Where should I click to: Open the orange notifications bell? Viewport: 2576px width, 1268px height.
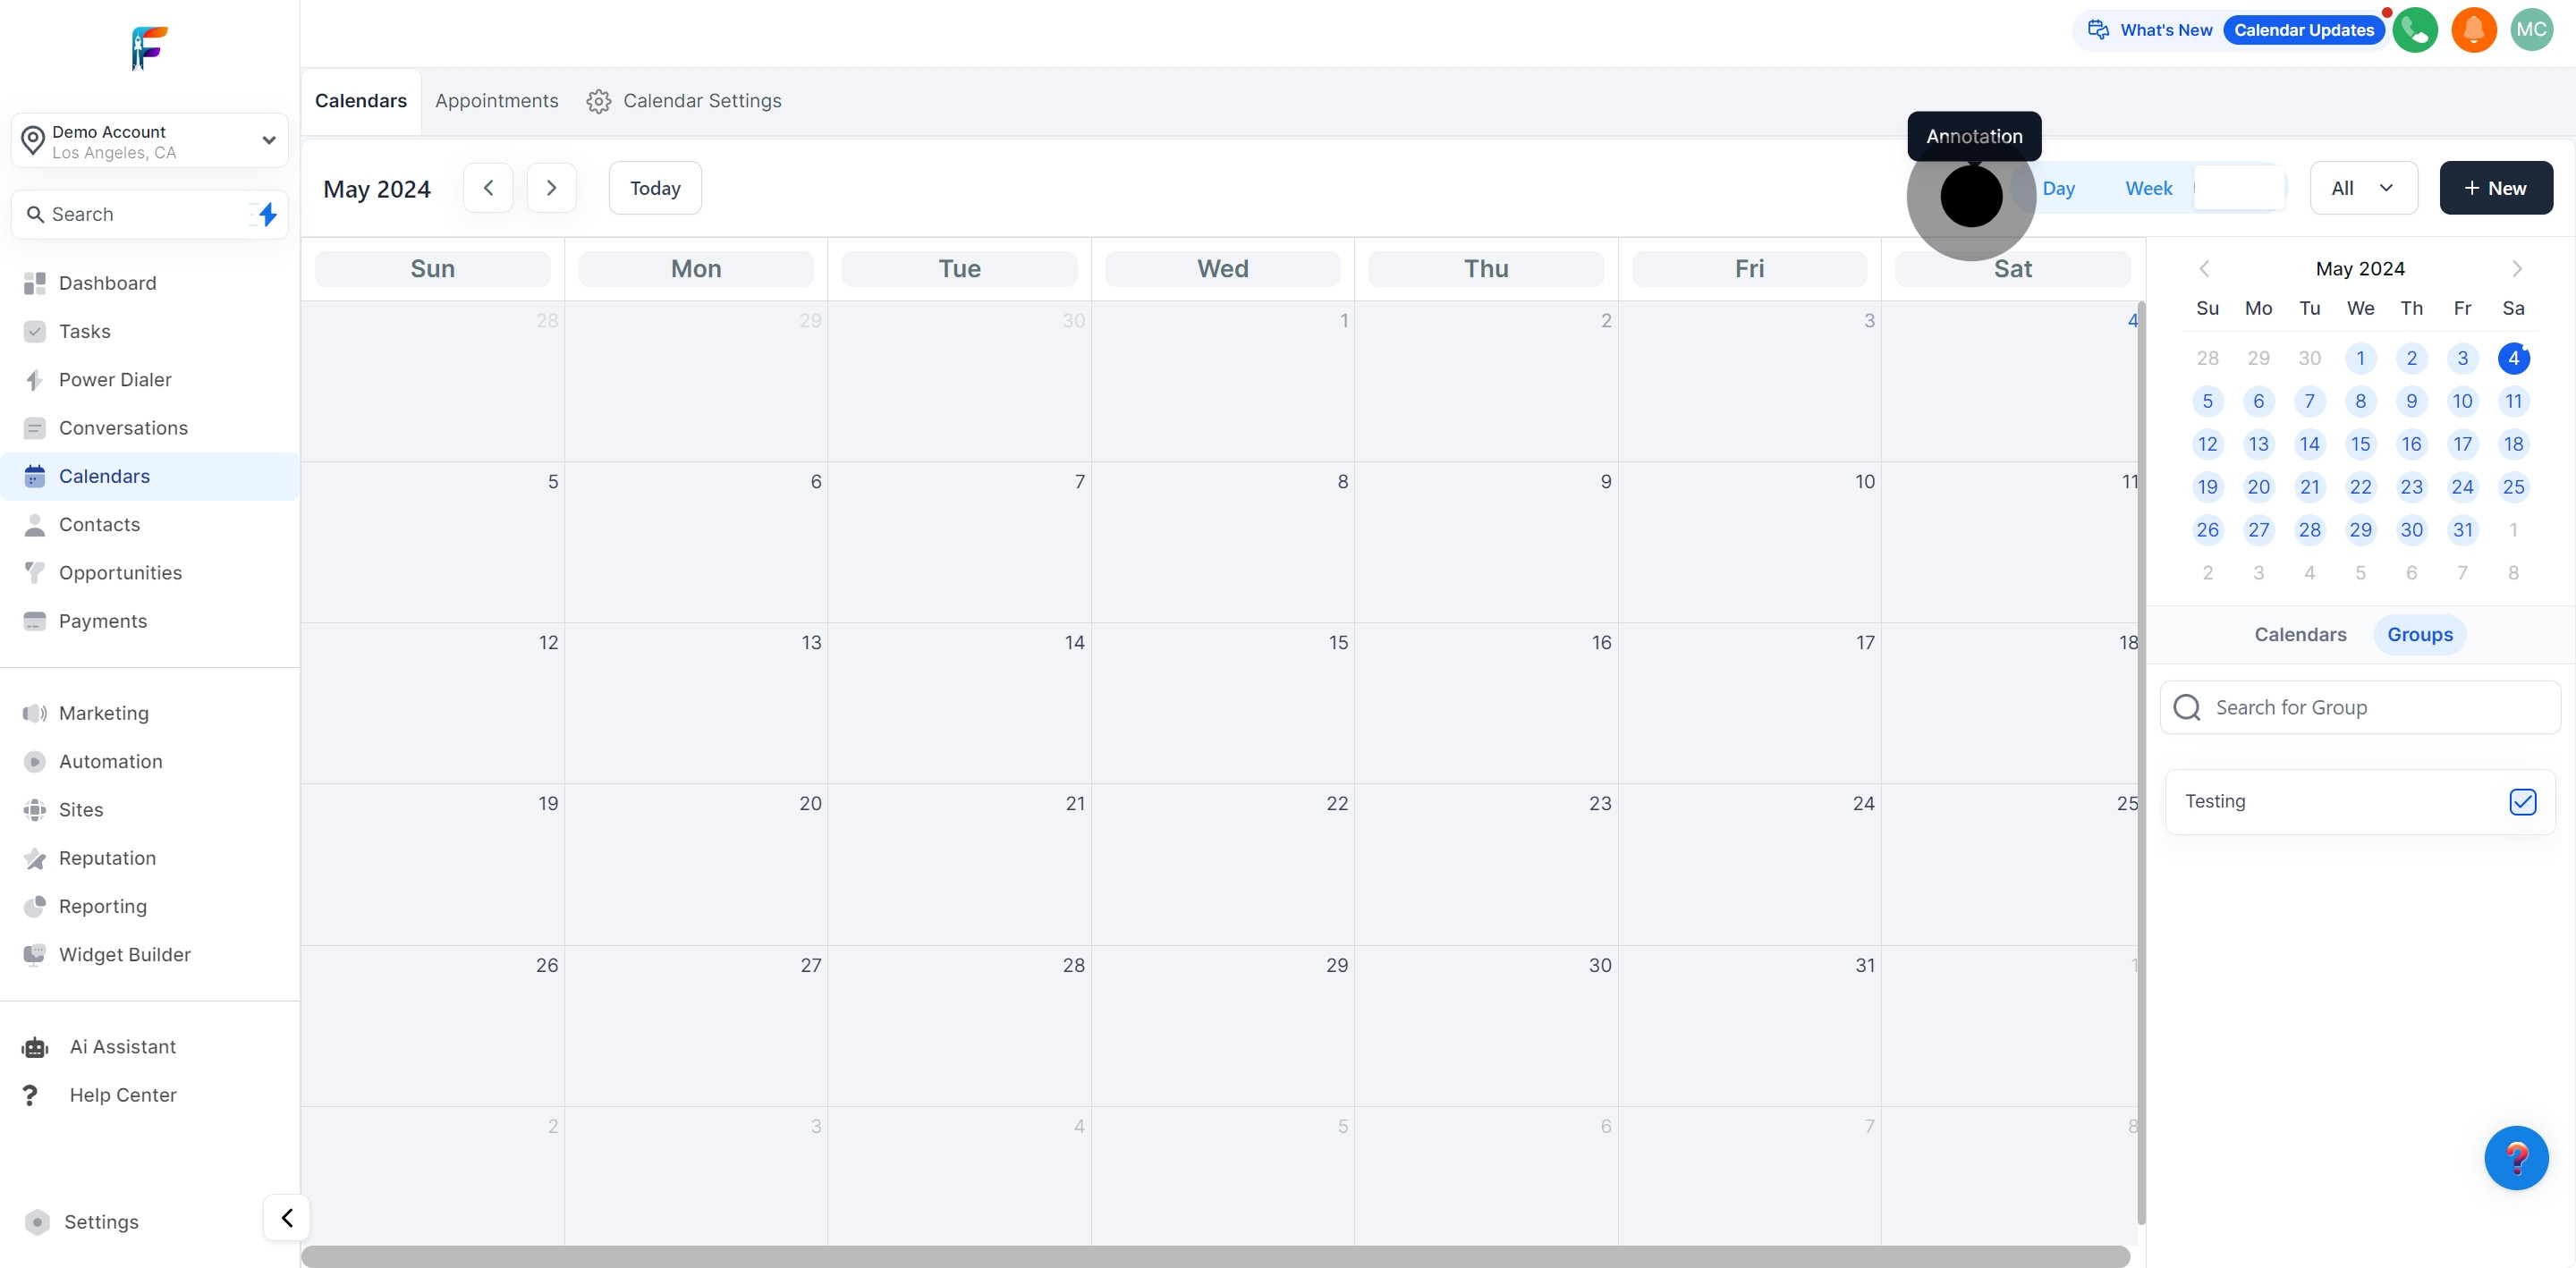[x=2473, y=30]
